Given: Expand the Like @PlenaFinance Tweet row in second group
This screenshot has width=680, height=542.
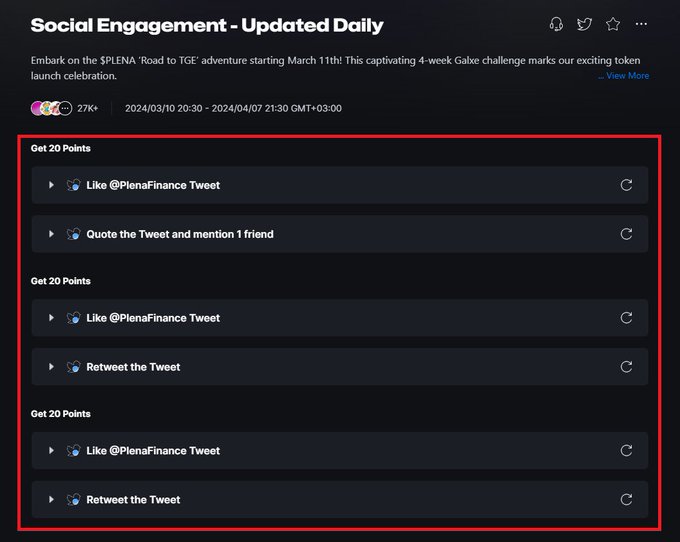Looking at the screenshot, I should point(51,318).
